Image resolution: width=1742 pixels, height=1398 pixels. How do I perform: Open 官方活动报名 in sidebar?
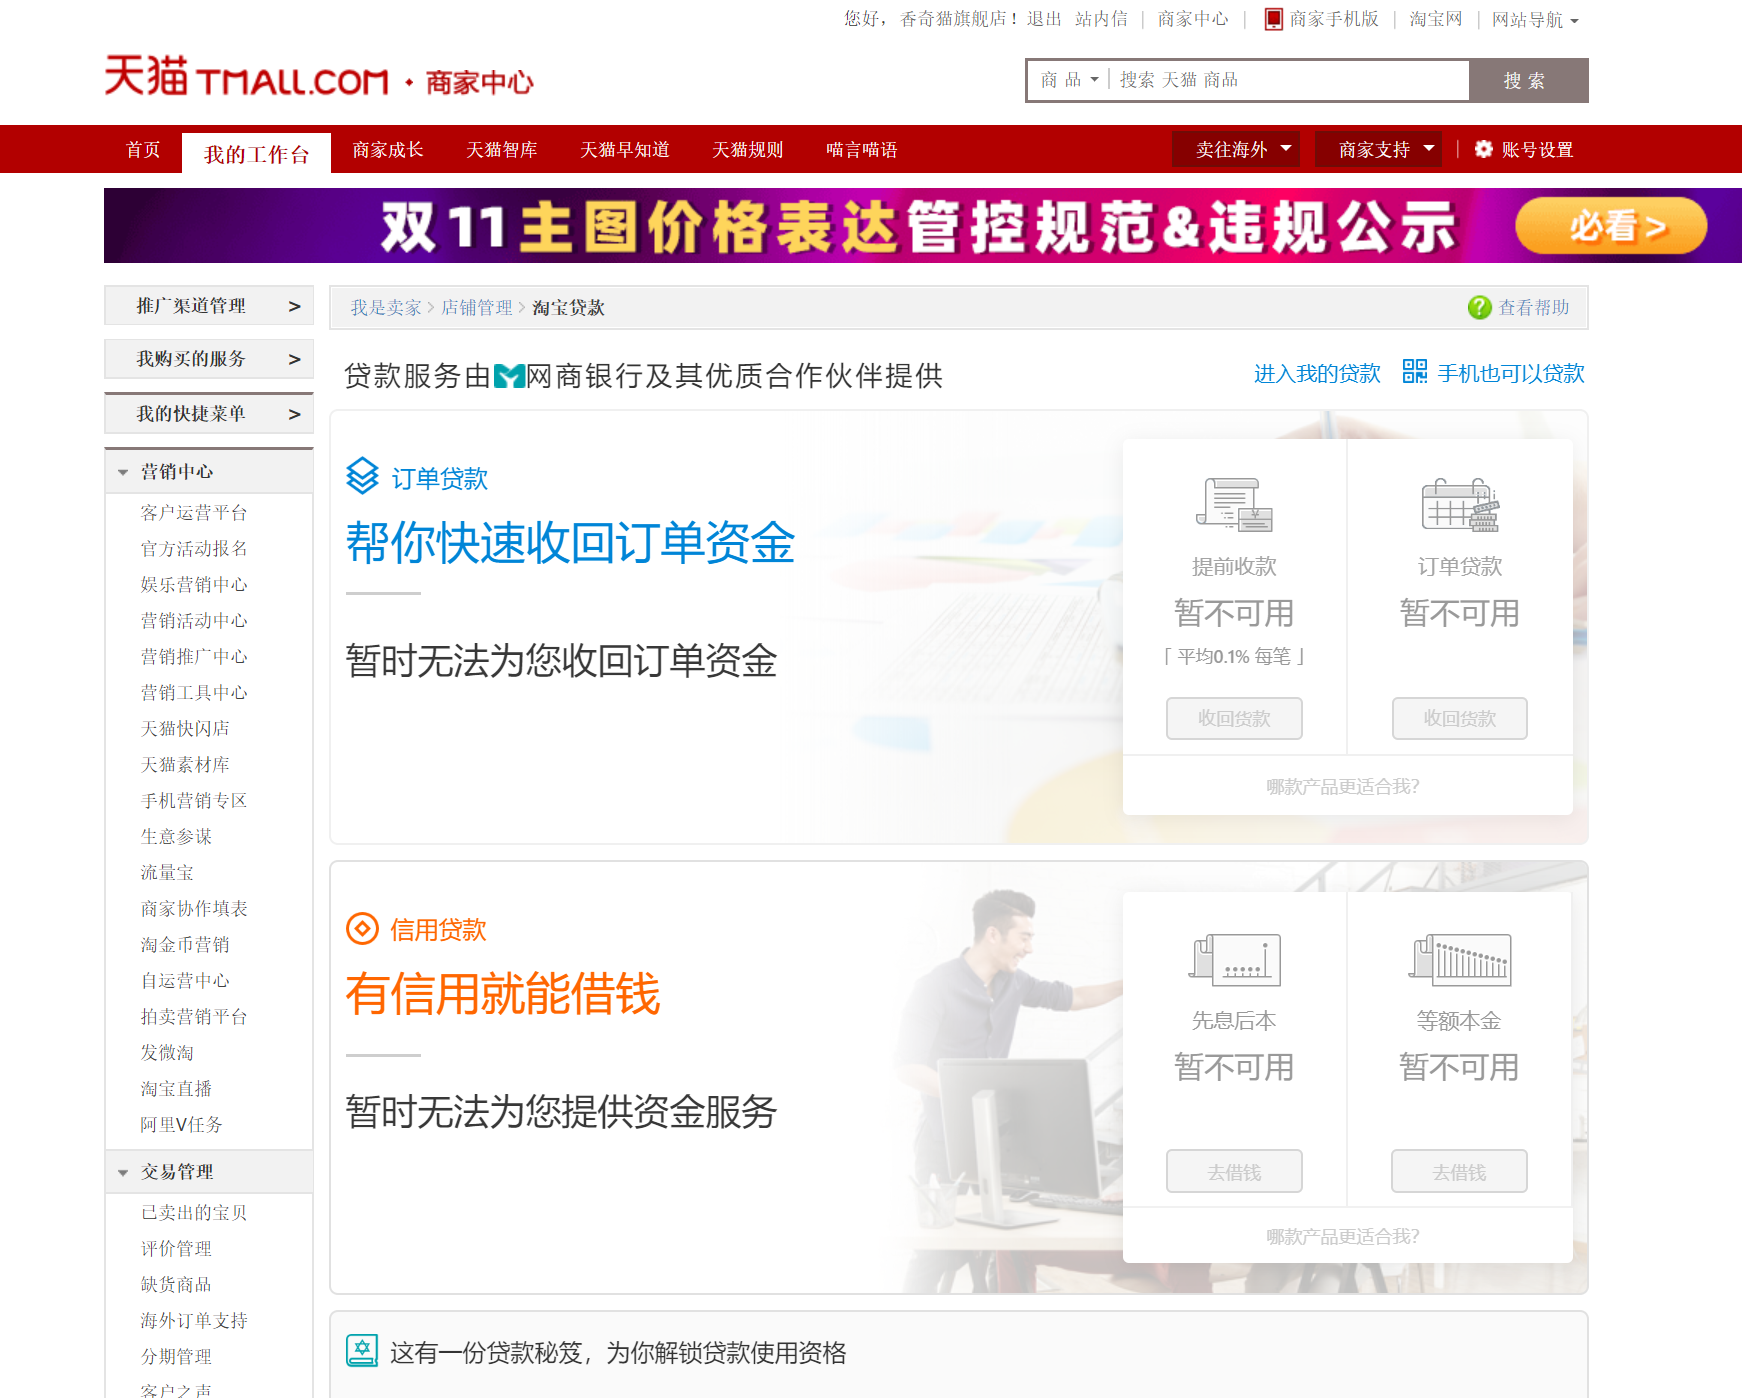point(194,549)
